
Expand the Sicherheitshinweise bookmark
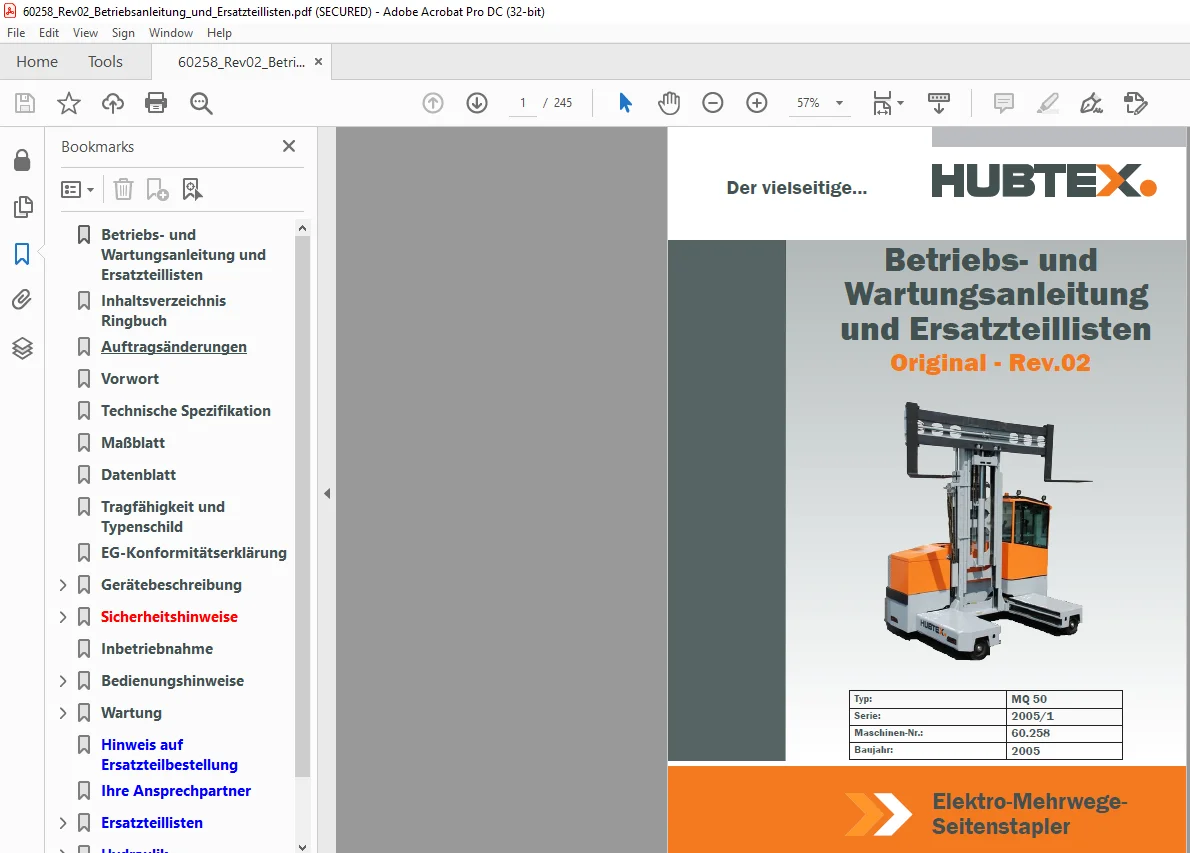point(63,617)
